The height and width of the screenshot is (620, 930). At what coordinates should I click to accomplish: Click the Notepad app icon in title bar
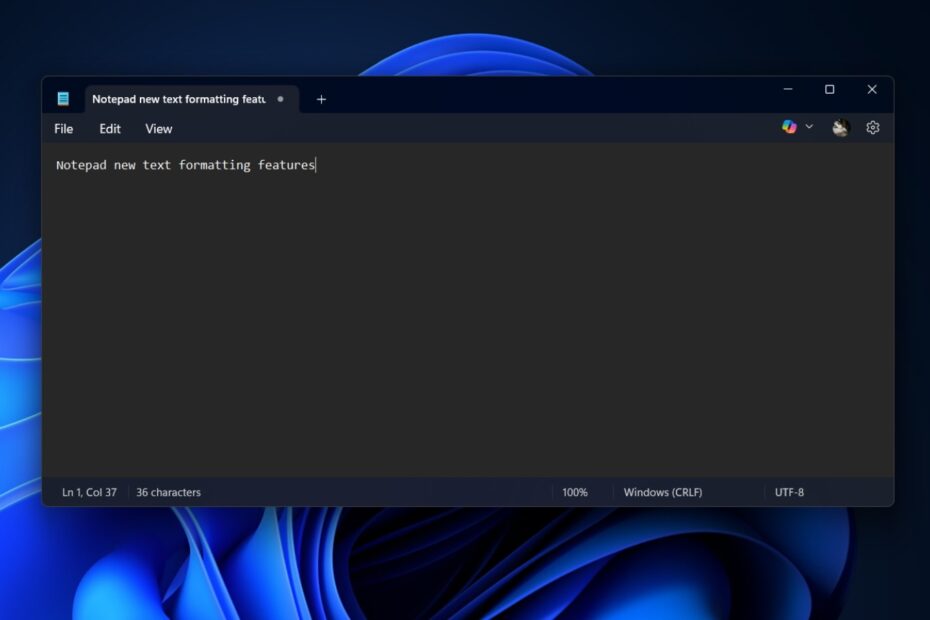(x=63, y=98)
